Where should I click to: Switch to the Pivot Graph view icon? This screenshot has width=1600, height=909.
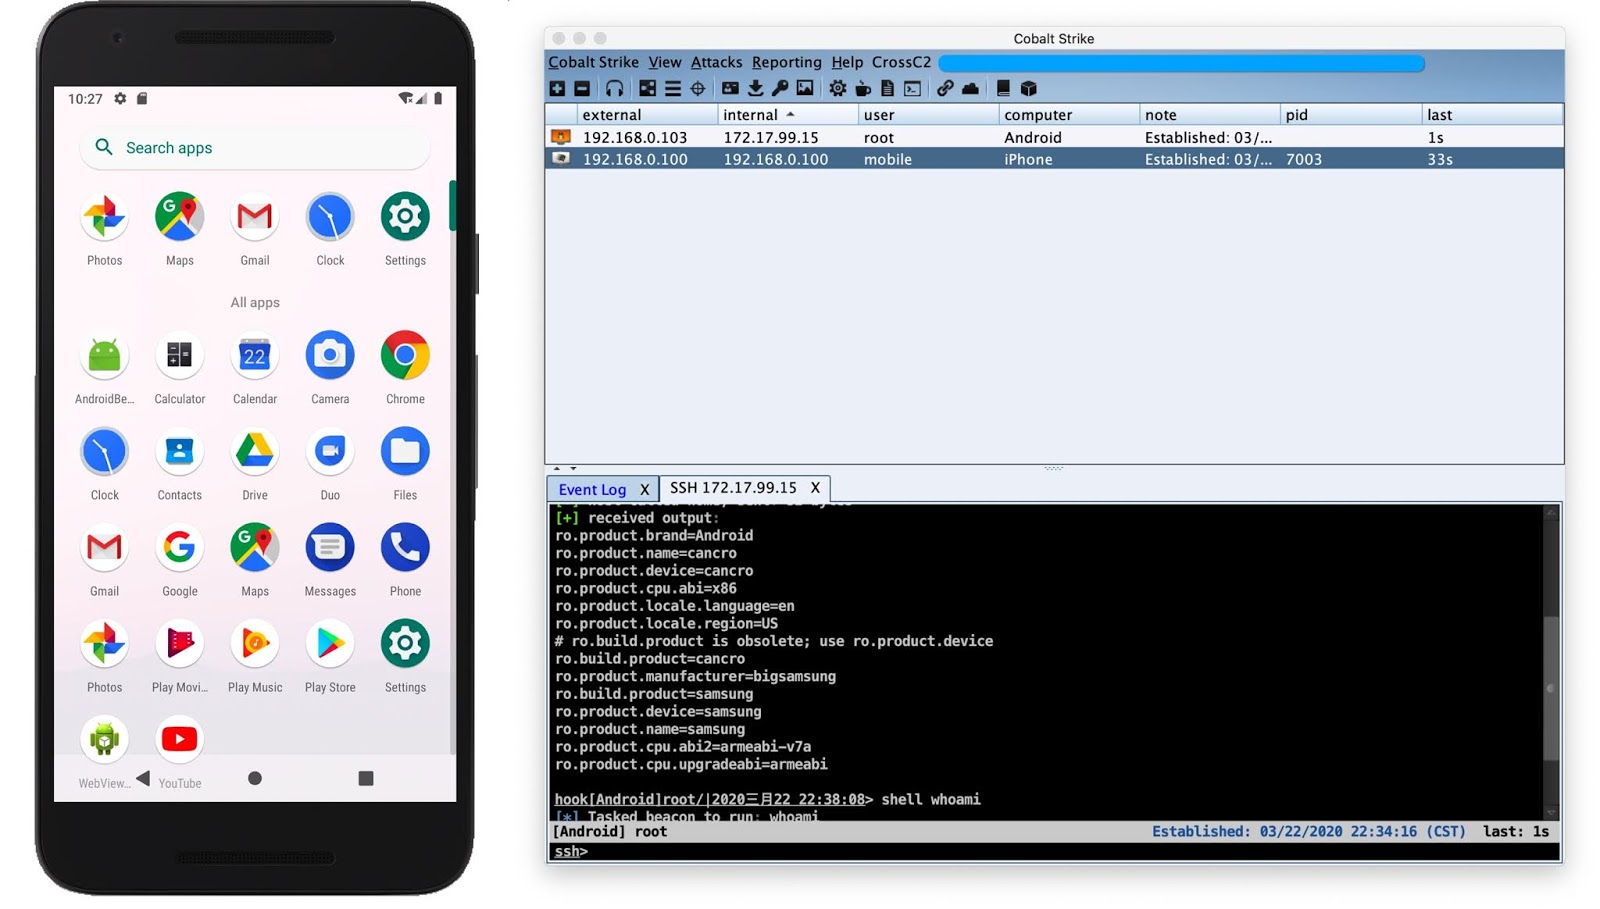[x=648, y=89]
